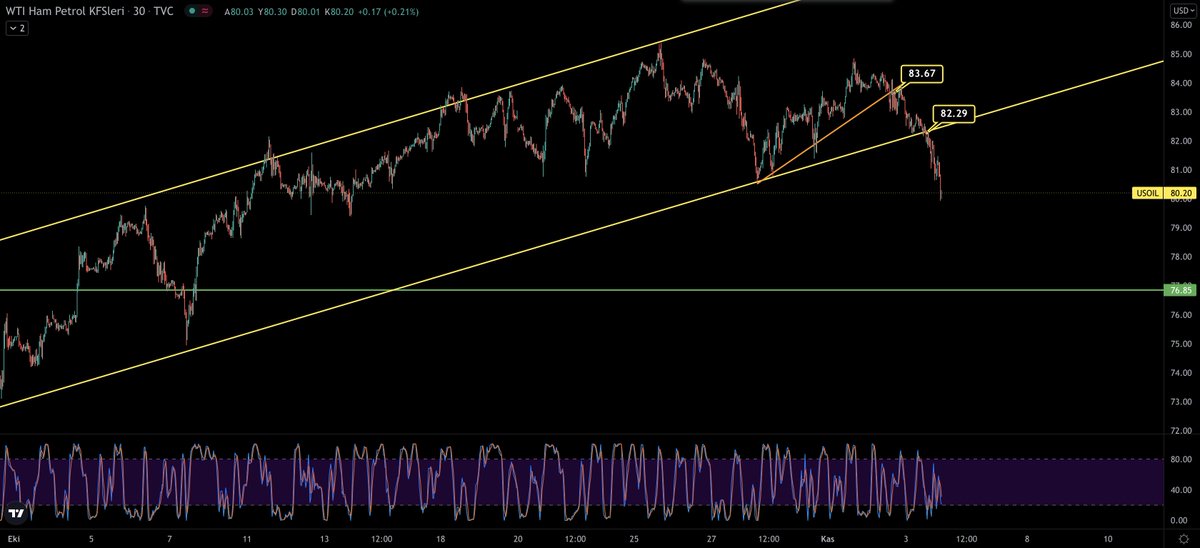Open the TradingView logo link
Image resolution: width=1200 pixels, height=548 pixels.
click(15, 512)
